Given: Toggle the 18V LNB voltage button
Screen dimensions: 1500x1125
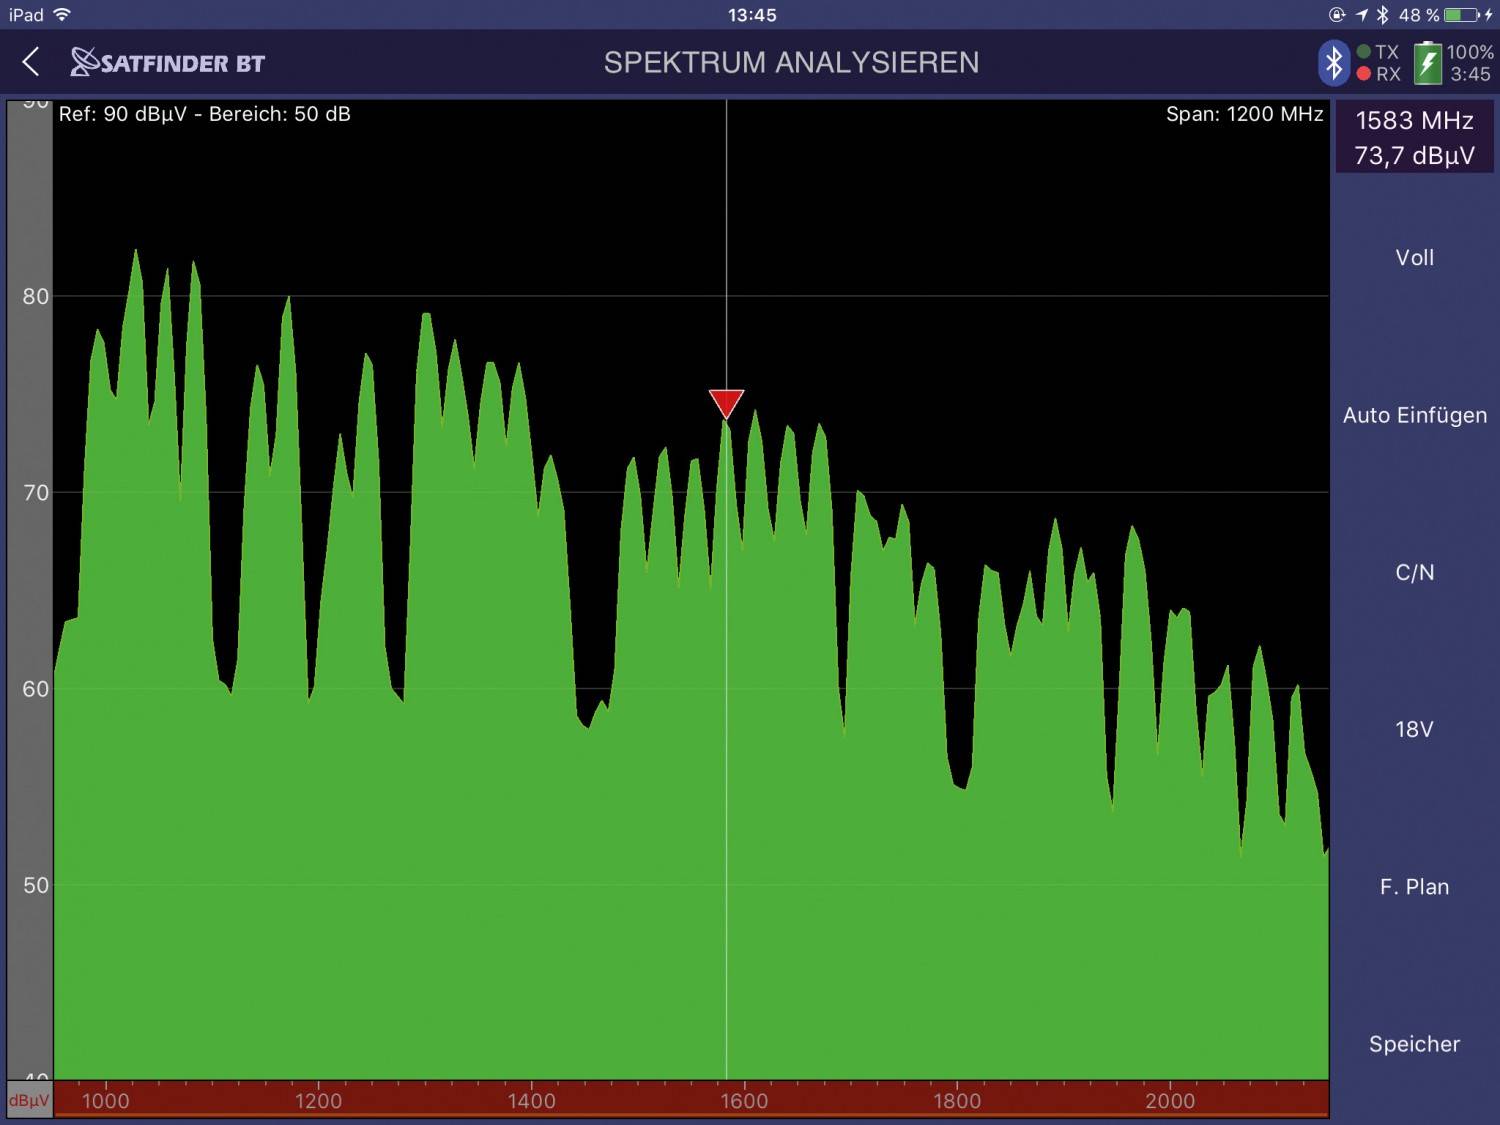Looking at the screenshot, I should pos(1414,729).
